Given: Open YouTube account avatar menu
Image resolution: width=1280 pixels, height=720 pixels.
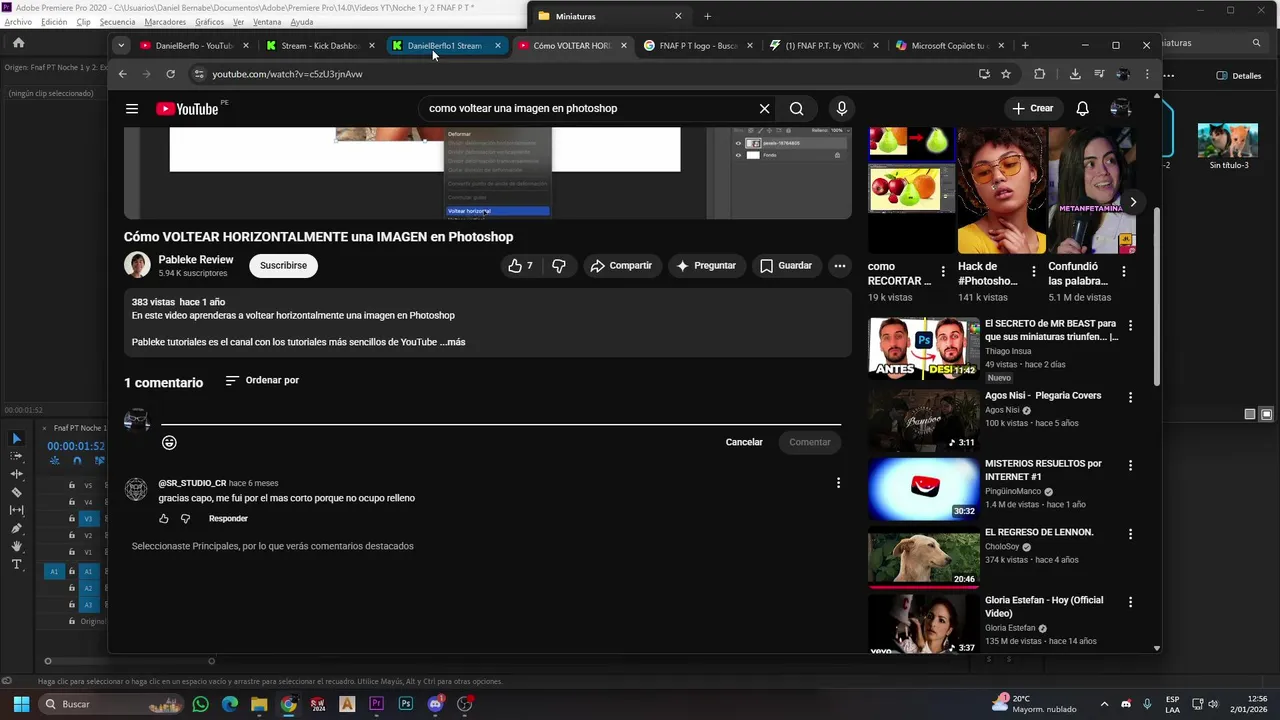Looking at the screenshot, I should coord(1121,109).
